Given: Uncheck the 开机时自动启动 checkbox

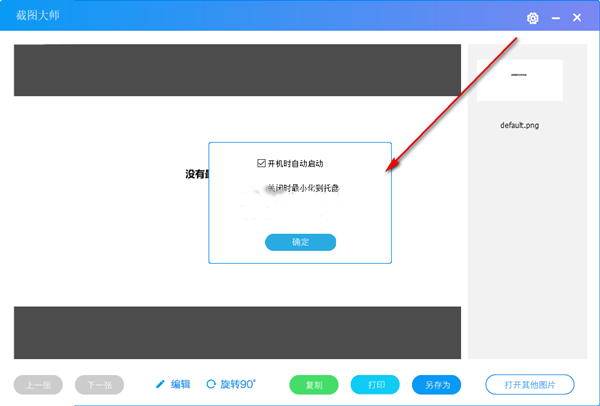Looking at the screenshot, I should (262, 163).
